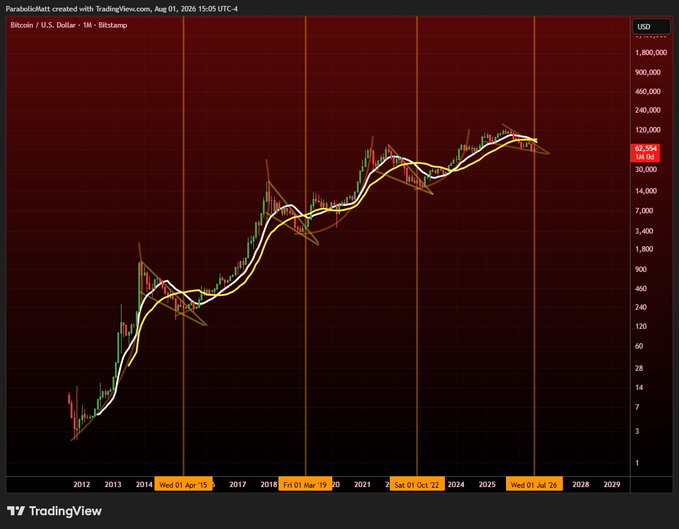Viewport: 679px width, 529px height.
Task: Click the 900,000 price axis label
Action: click(648, 72)
